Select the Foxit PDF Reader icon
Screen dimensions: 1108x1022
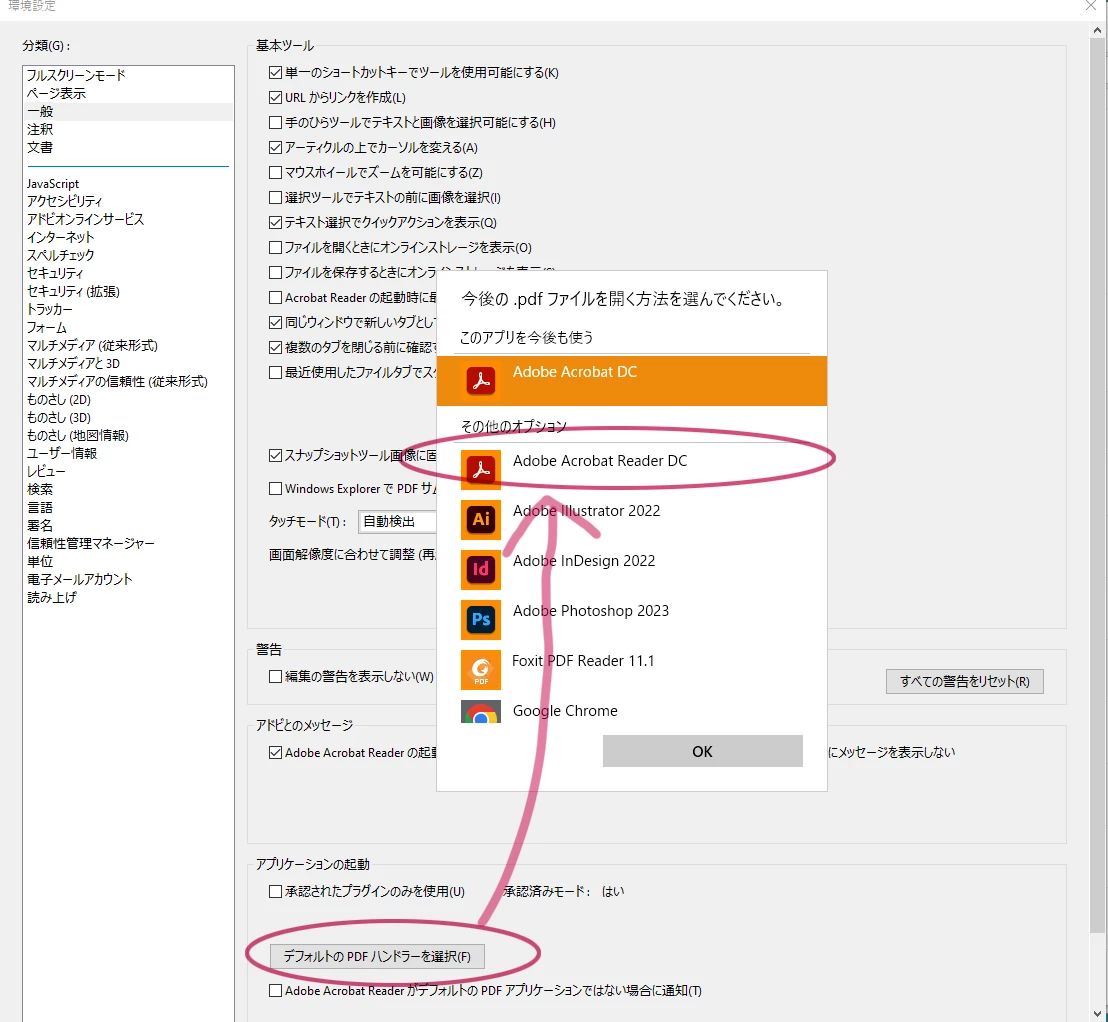[481, 670]
